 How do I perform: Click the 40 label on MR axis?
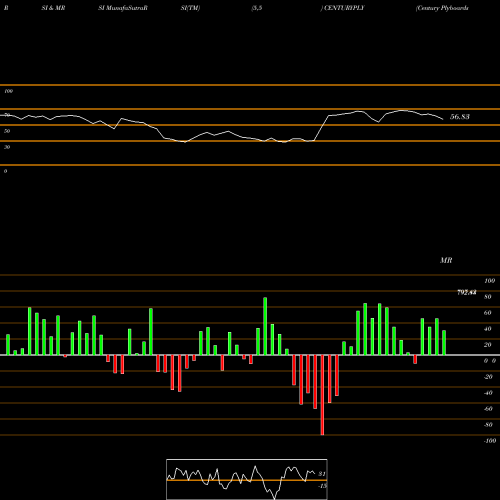[488, 329]
